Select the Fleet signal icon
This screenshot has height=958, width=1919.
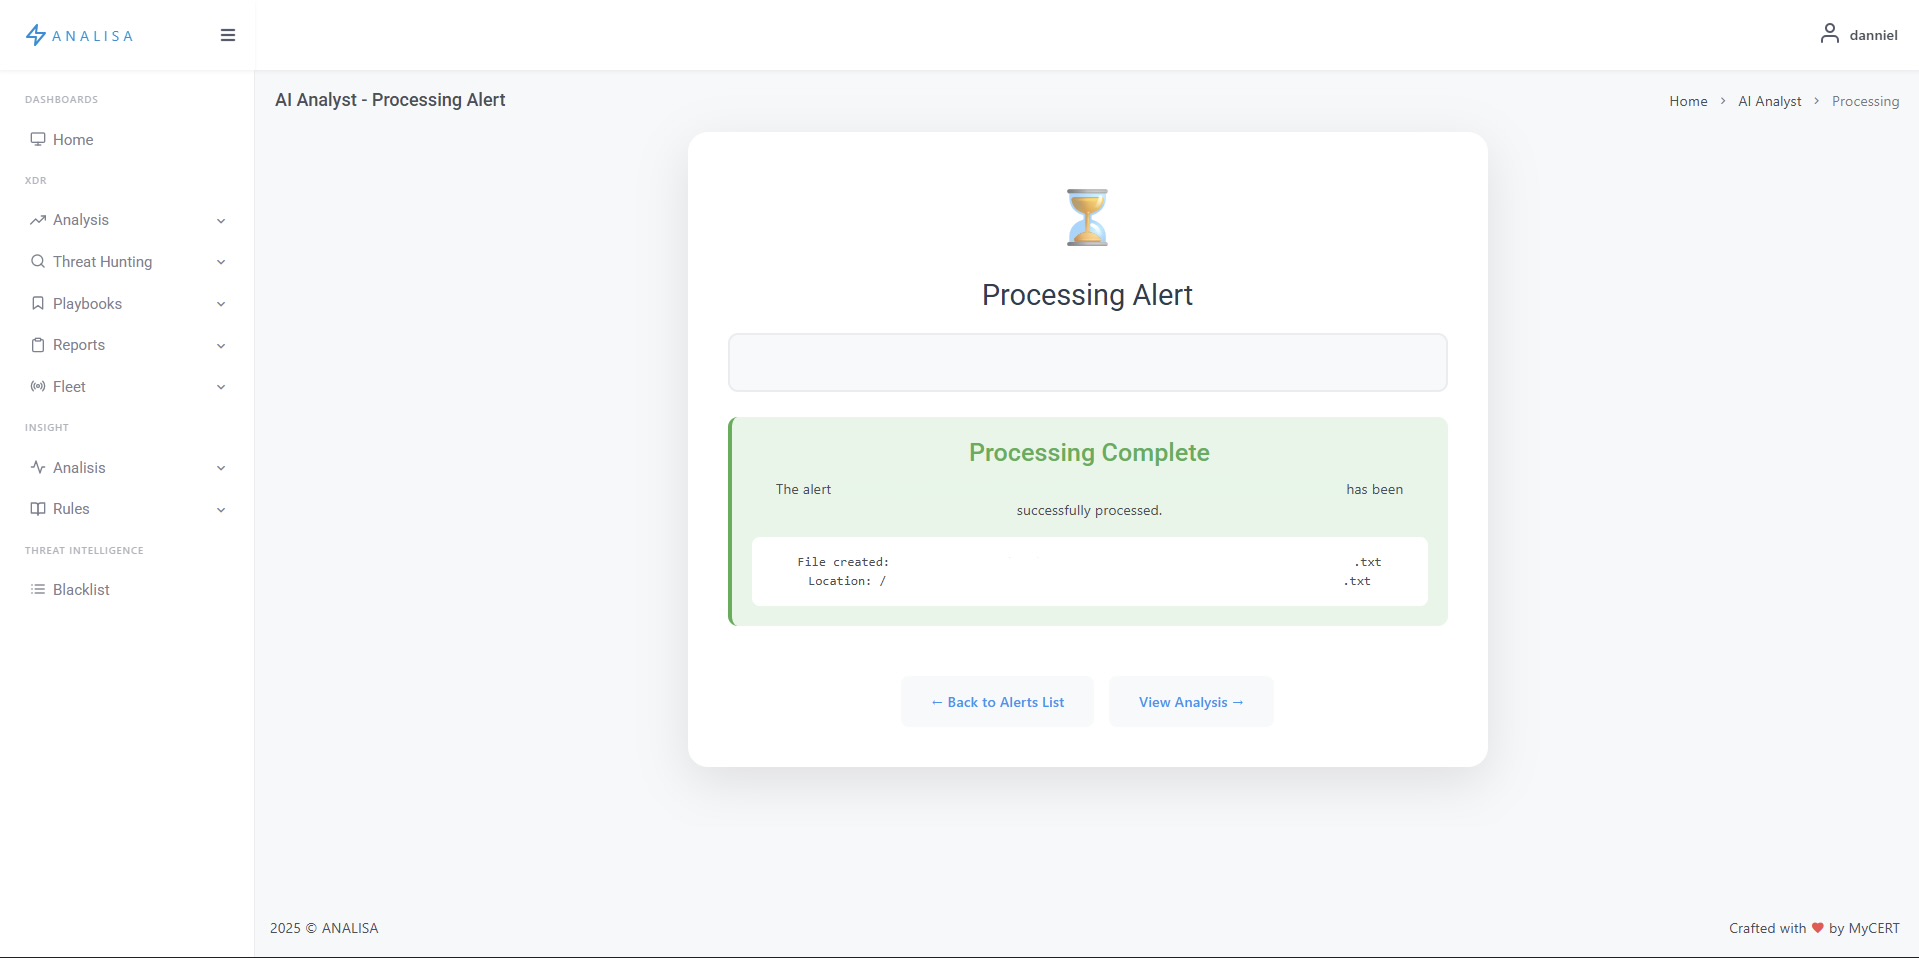39,386
